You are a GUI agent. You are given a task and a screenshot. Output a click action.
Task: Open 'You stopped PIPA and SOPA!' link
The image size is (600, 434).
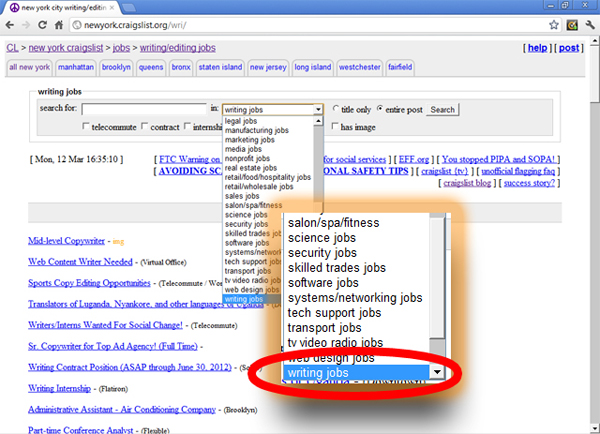point(498,159)
